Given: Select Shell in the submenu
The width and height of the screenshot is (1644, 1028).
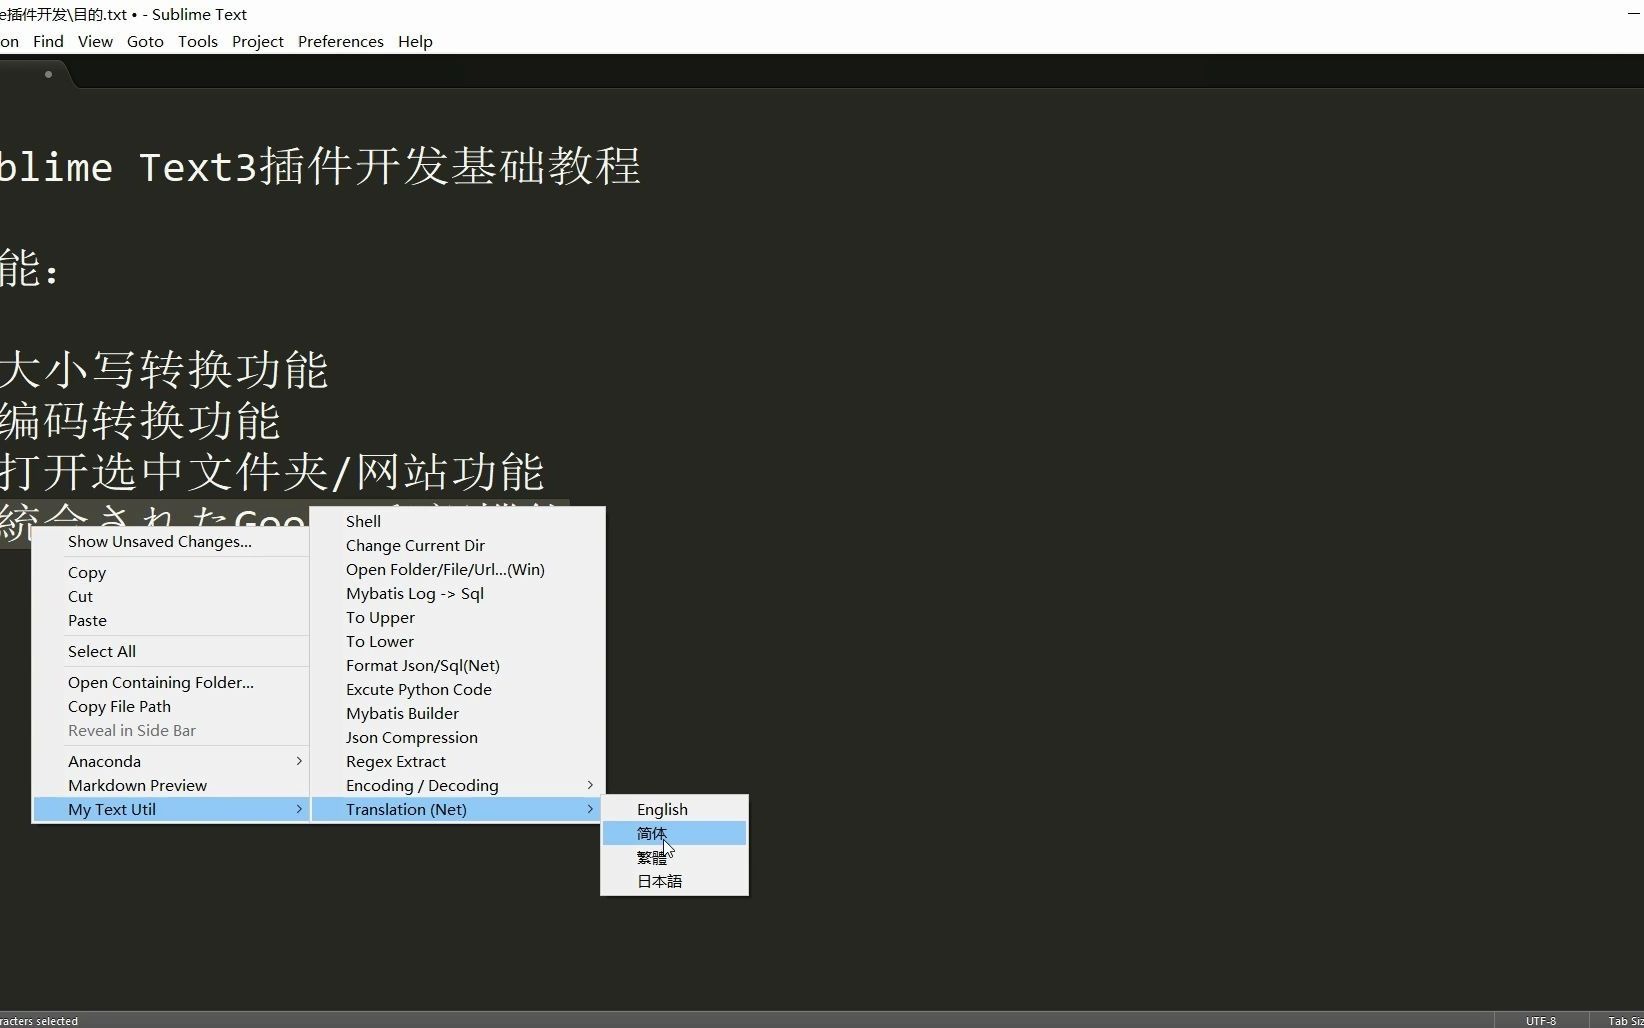Looking at the screenshot, I should (x=458, y=521).
